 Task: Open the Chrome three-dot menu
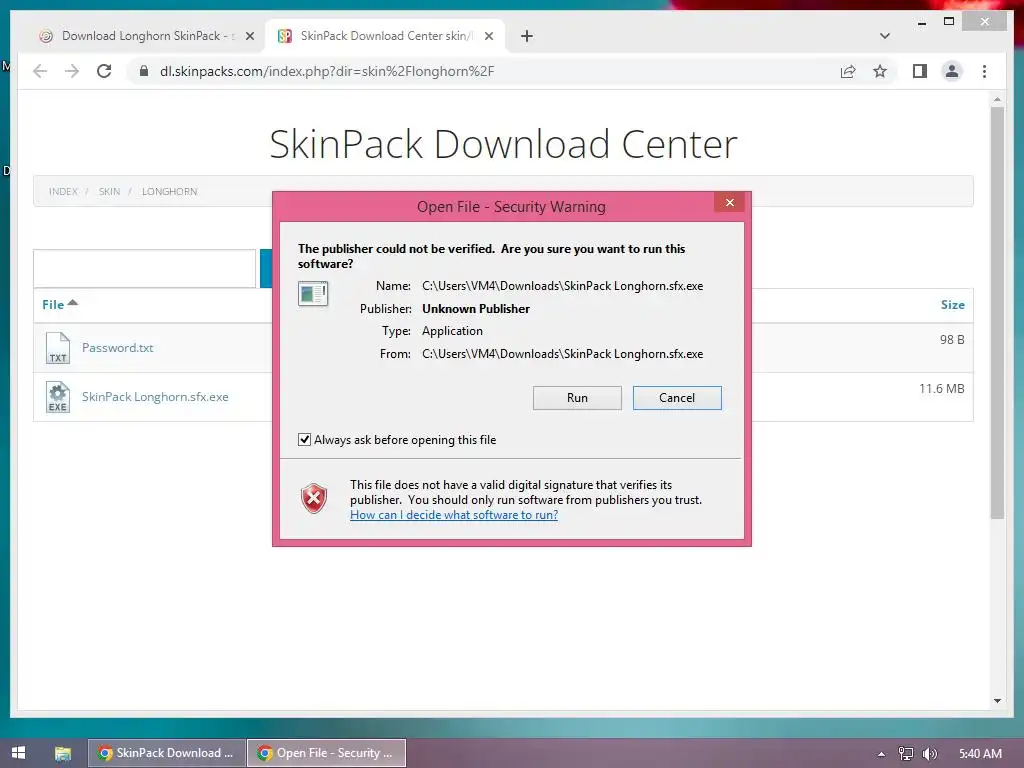coord(984,71)
